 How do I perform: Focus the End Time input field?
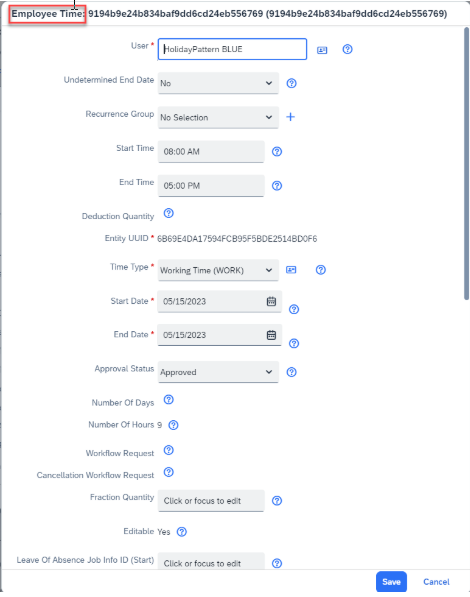click(x=211, y=185)
